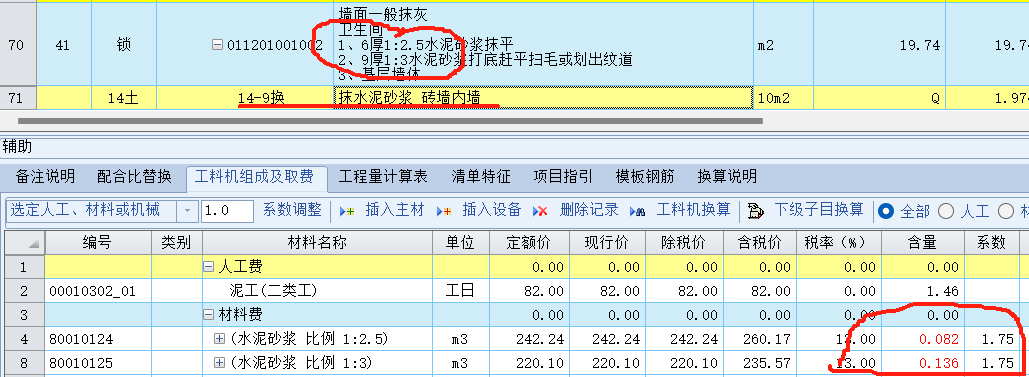Select row header 70 in upper grid

(x=18, y=45)
